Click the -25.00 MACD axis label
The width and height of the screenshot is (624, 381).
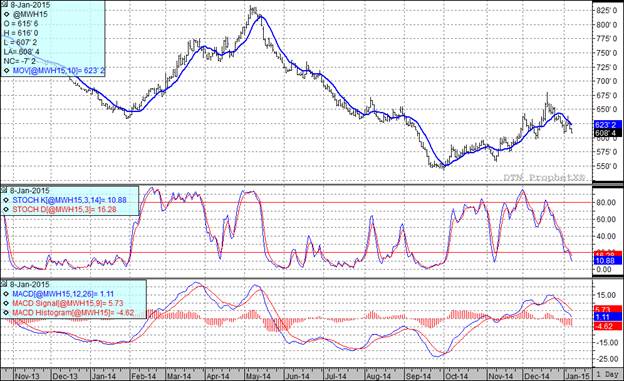point(606,359)
